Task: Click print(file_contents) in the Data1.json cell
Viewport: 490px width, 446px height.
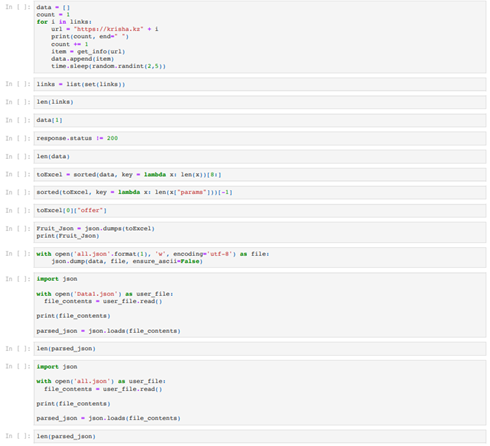Action: coord(73,316)
